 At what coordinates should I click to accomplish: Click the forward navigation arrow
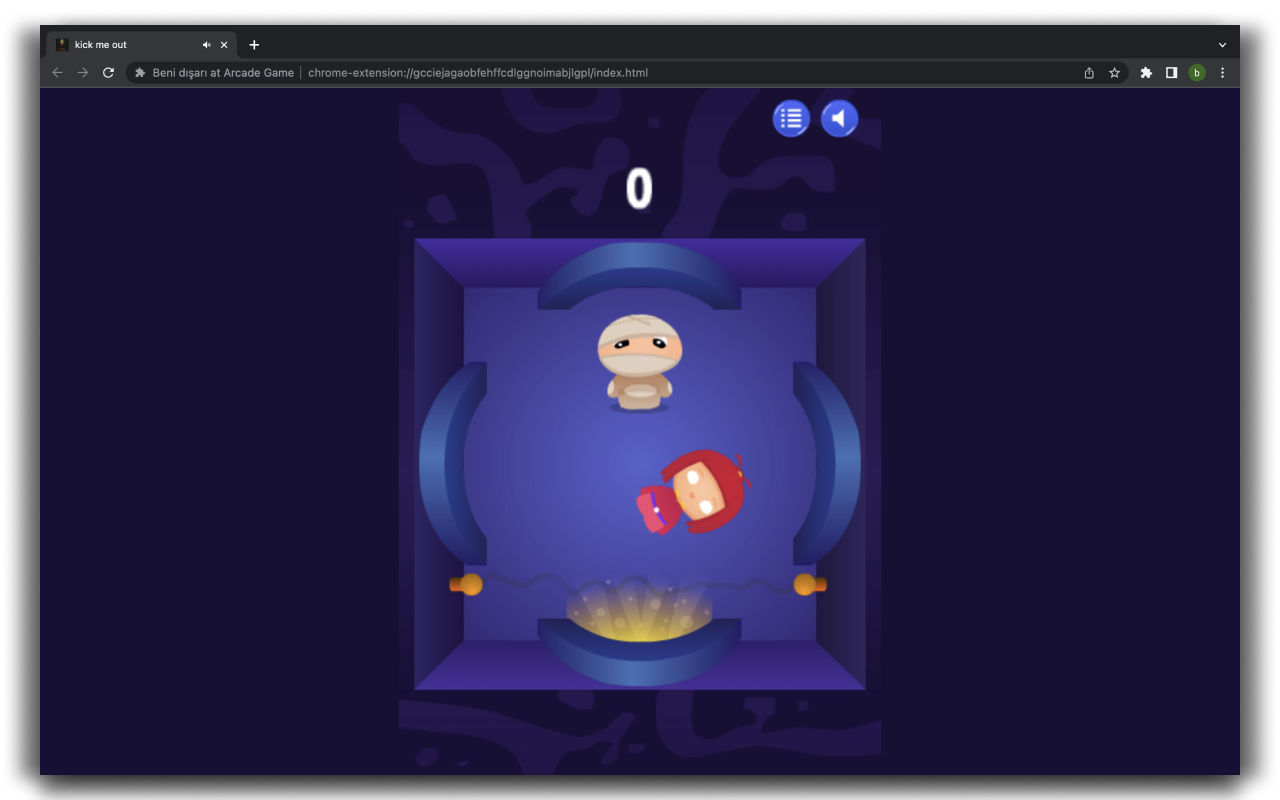(83, 72)
